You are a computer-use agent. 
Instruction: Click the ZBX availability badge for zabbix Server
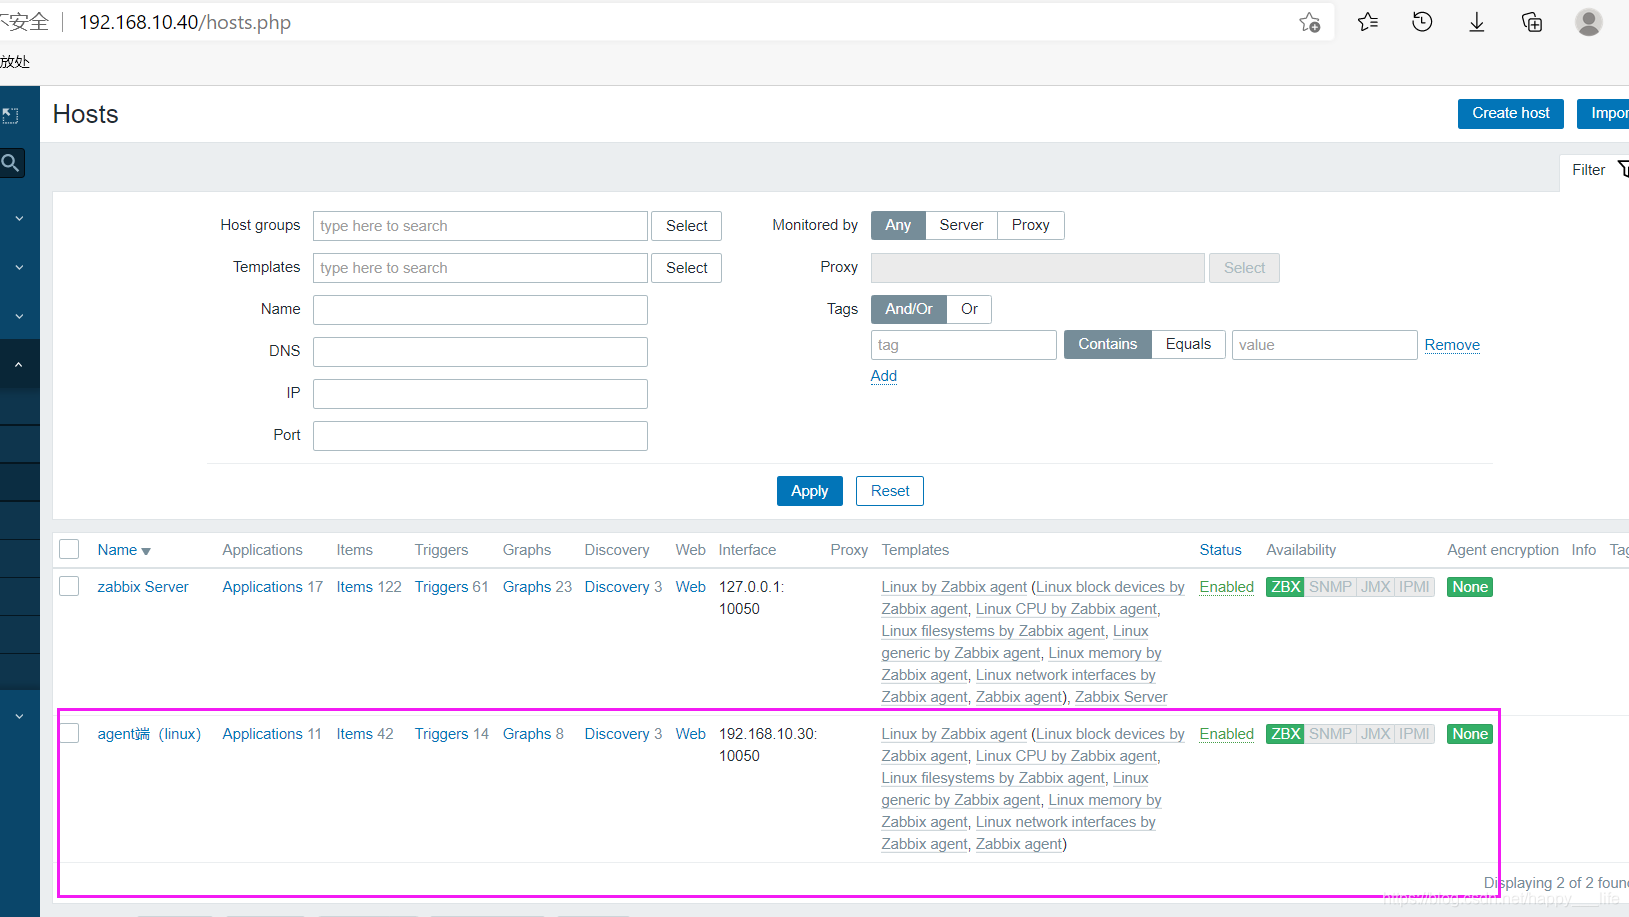(1285, 587)
